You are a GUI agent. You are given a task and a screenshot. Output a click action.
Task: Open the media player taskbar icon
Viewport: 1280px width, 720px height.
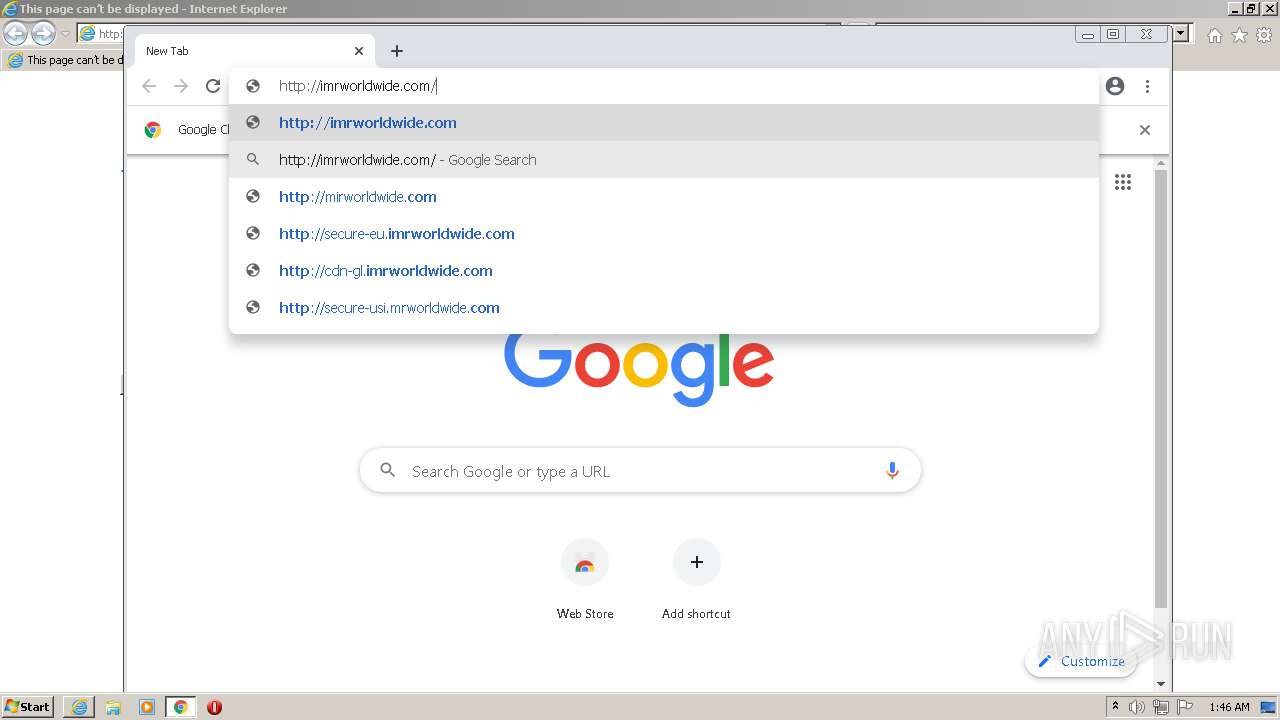147,707
